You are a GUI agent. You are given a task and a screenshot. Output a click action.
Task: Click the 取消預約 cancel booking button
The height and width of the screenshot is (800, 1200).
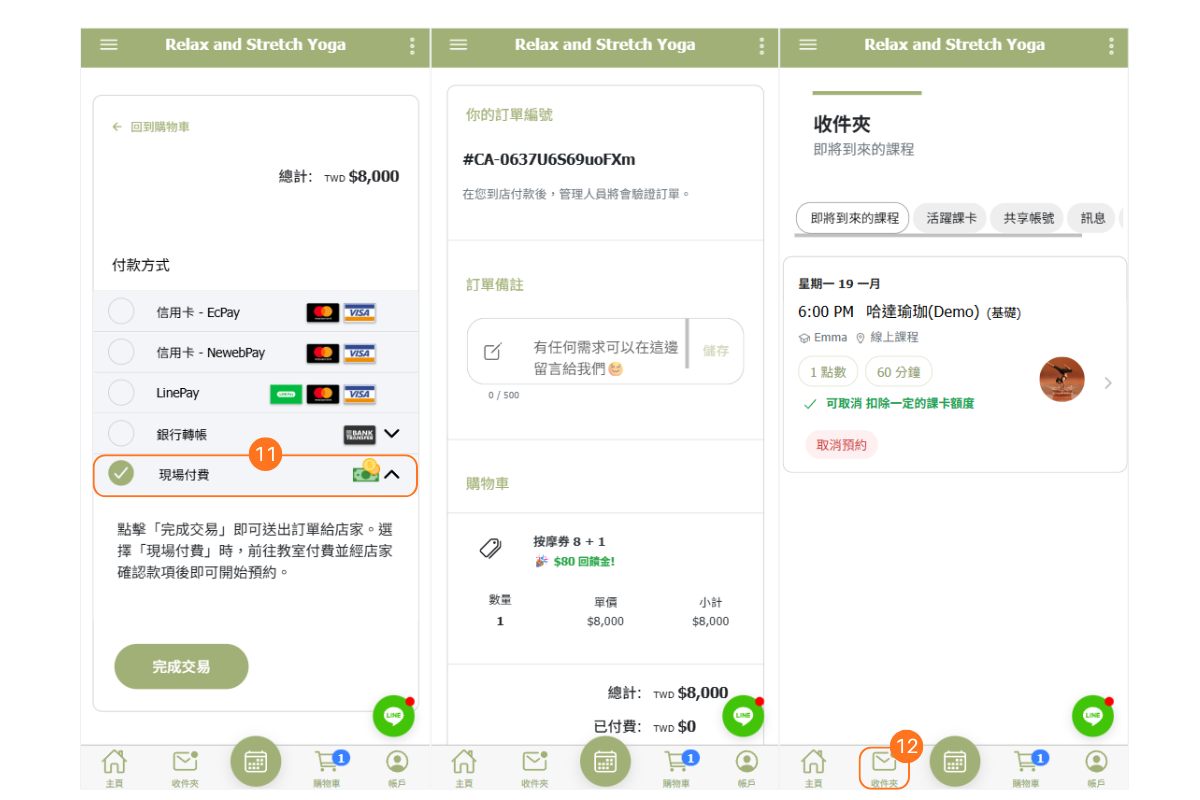tap(841, 445)
